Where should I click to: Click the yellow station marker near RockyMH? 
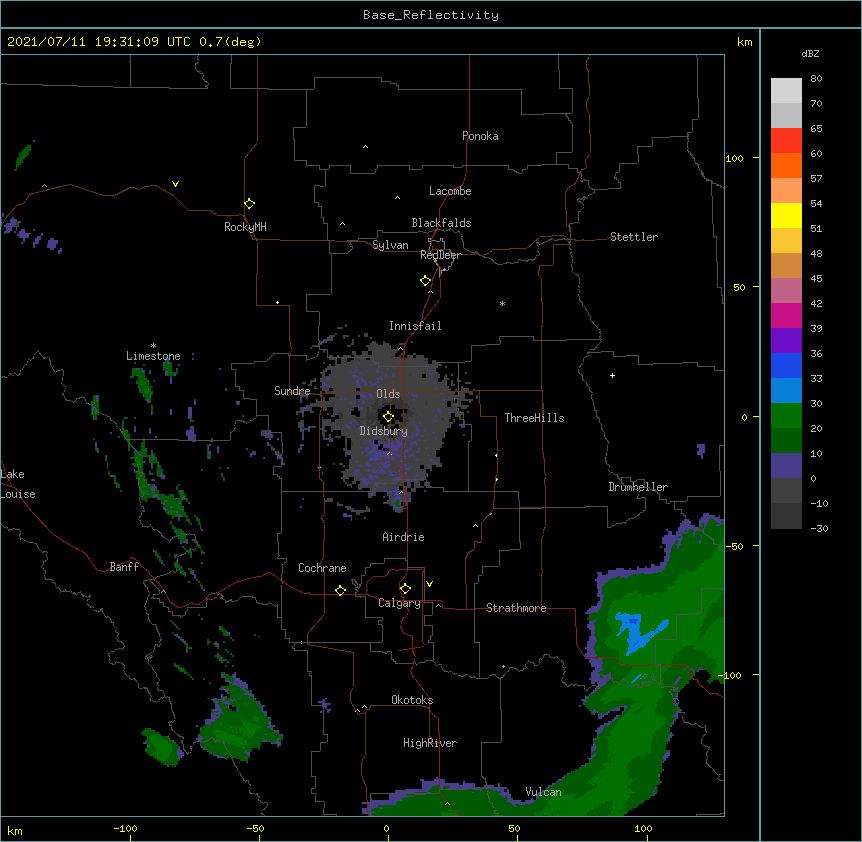[249, 204]
